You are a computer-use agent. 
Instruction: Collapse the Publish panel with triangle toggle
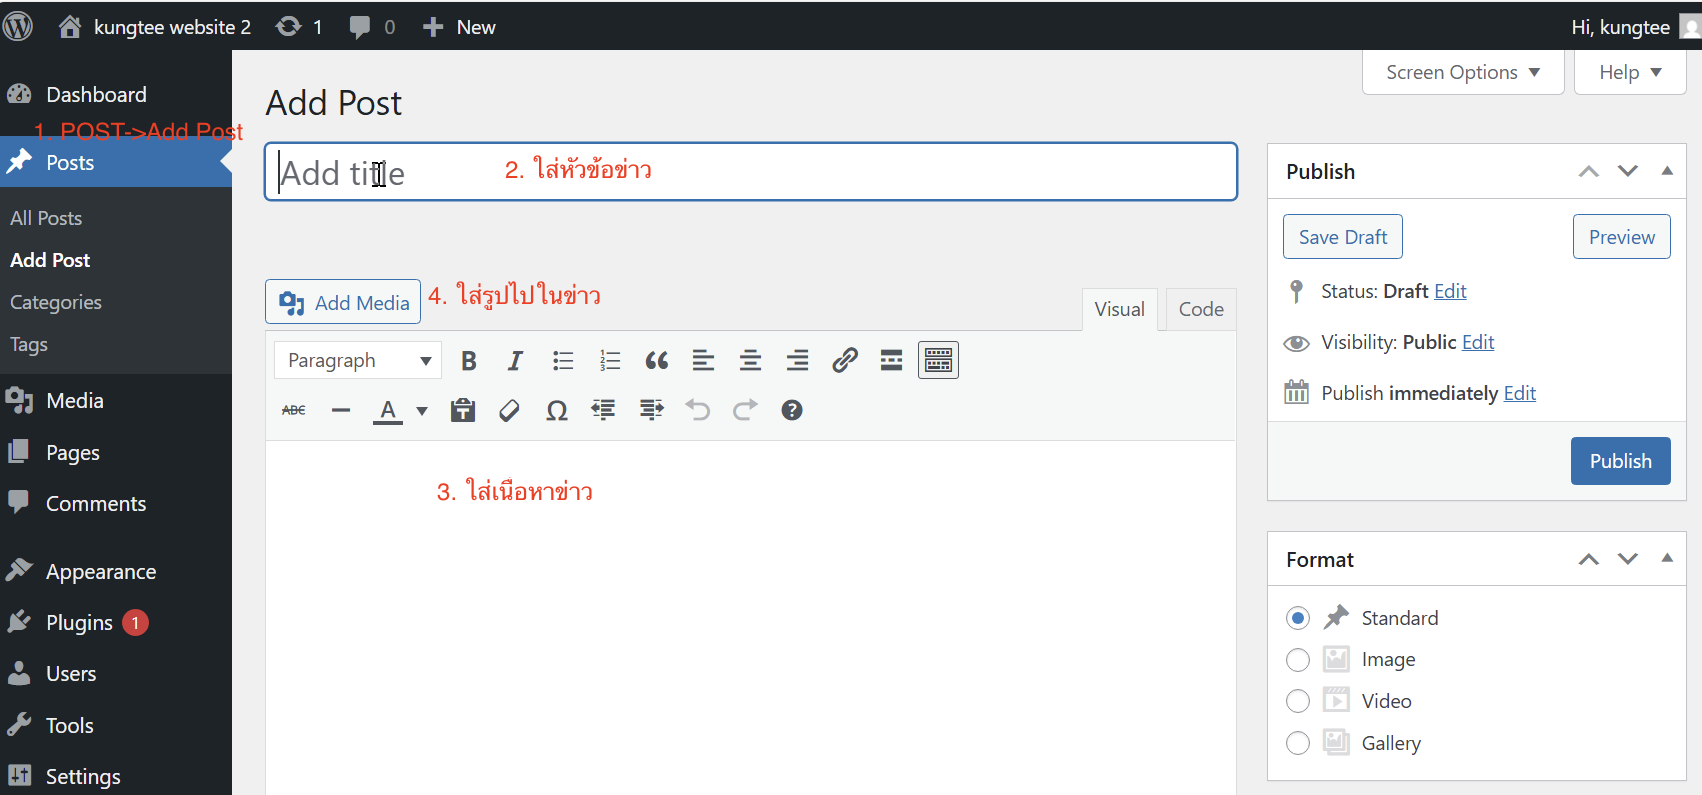coord(1667,171)
